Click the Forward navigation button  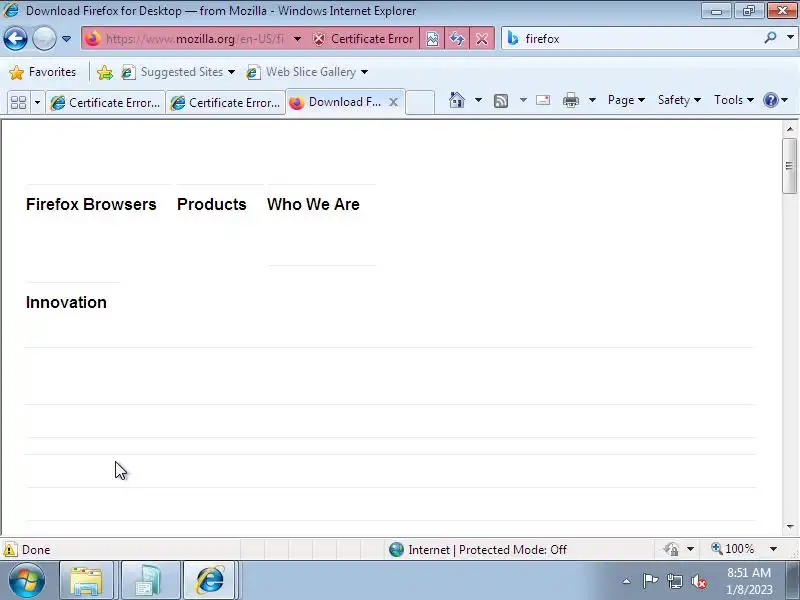click(x=44, y=38)
